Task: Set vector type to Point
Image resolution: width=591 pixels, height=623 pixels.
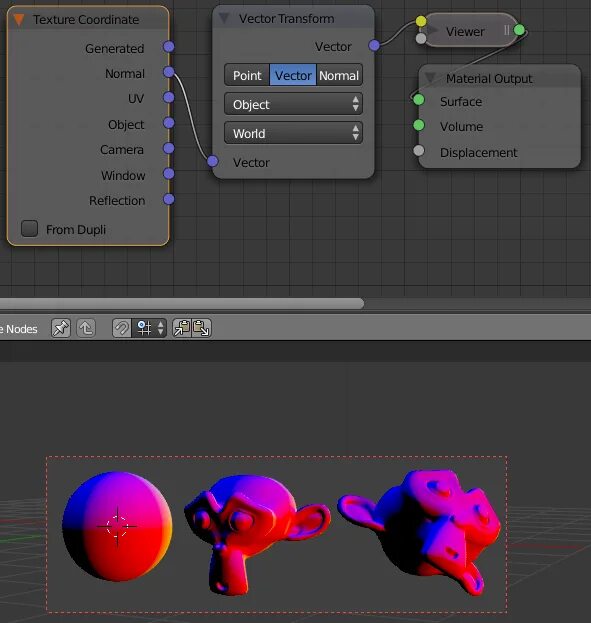Action: click(x=247, y=75)
